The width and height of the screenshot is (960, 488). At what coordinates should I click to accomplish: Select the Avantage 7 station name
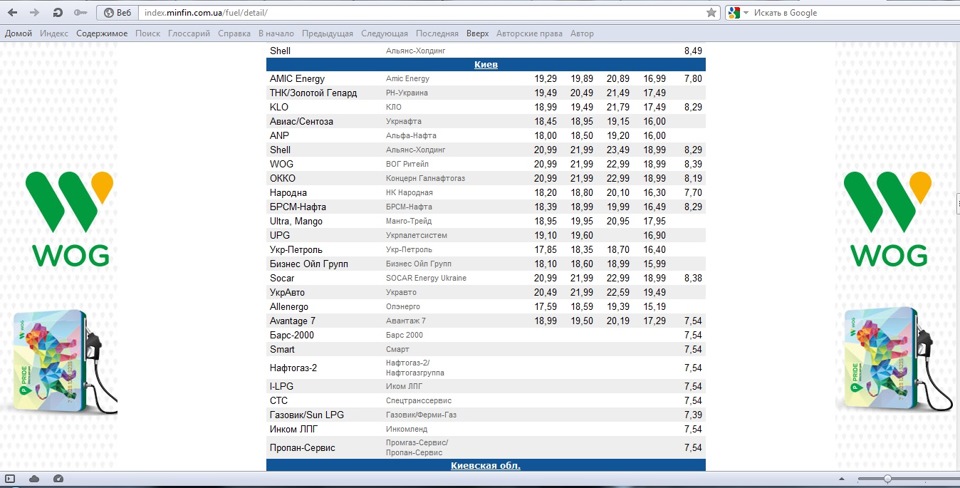click(x=293, y=321)
